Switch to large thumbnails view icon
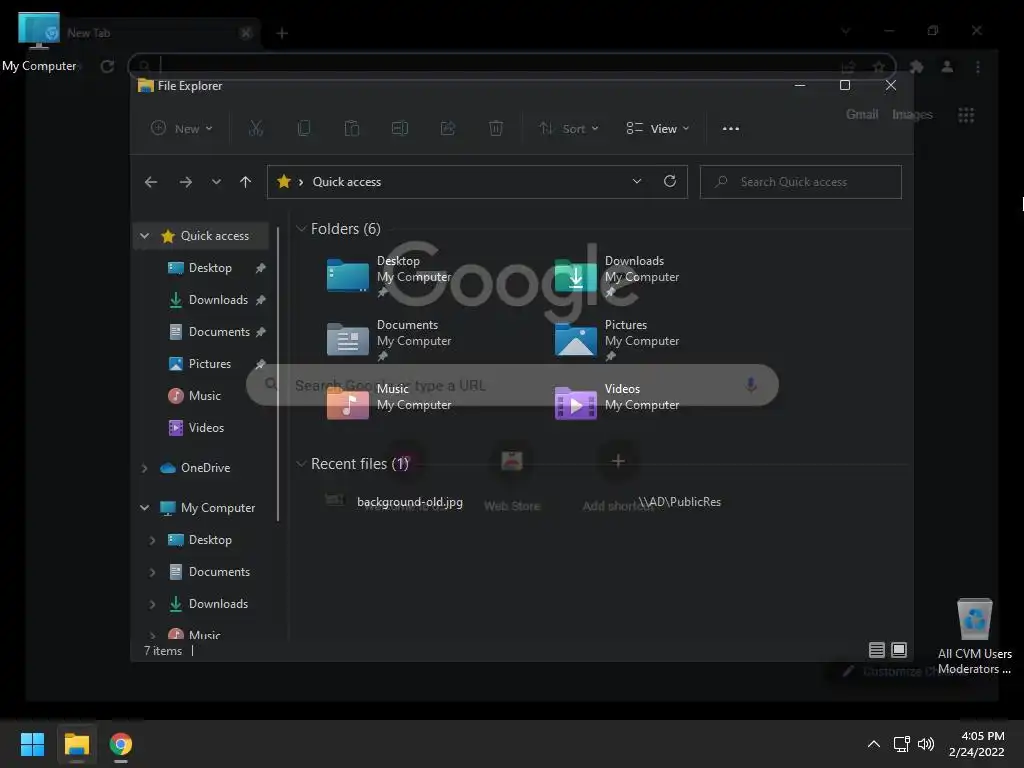This screenshot has width=1024, height=768. coord(899,650)
